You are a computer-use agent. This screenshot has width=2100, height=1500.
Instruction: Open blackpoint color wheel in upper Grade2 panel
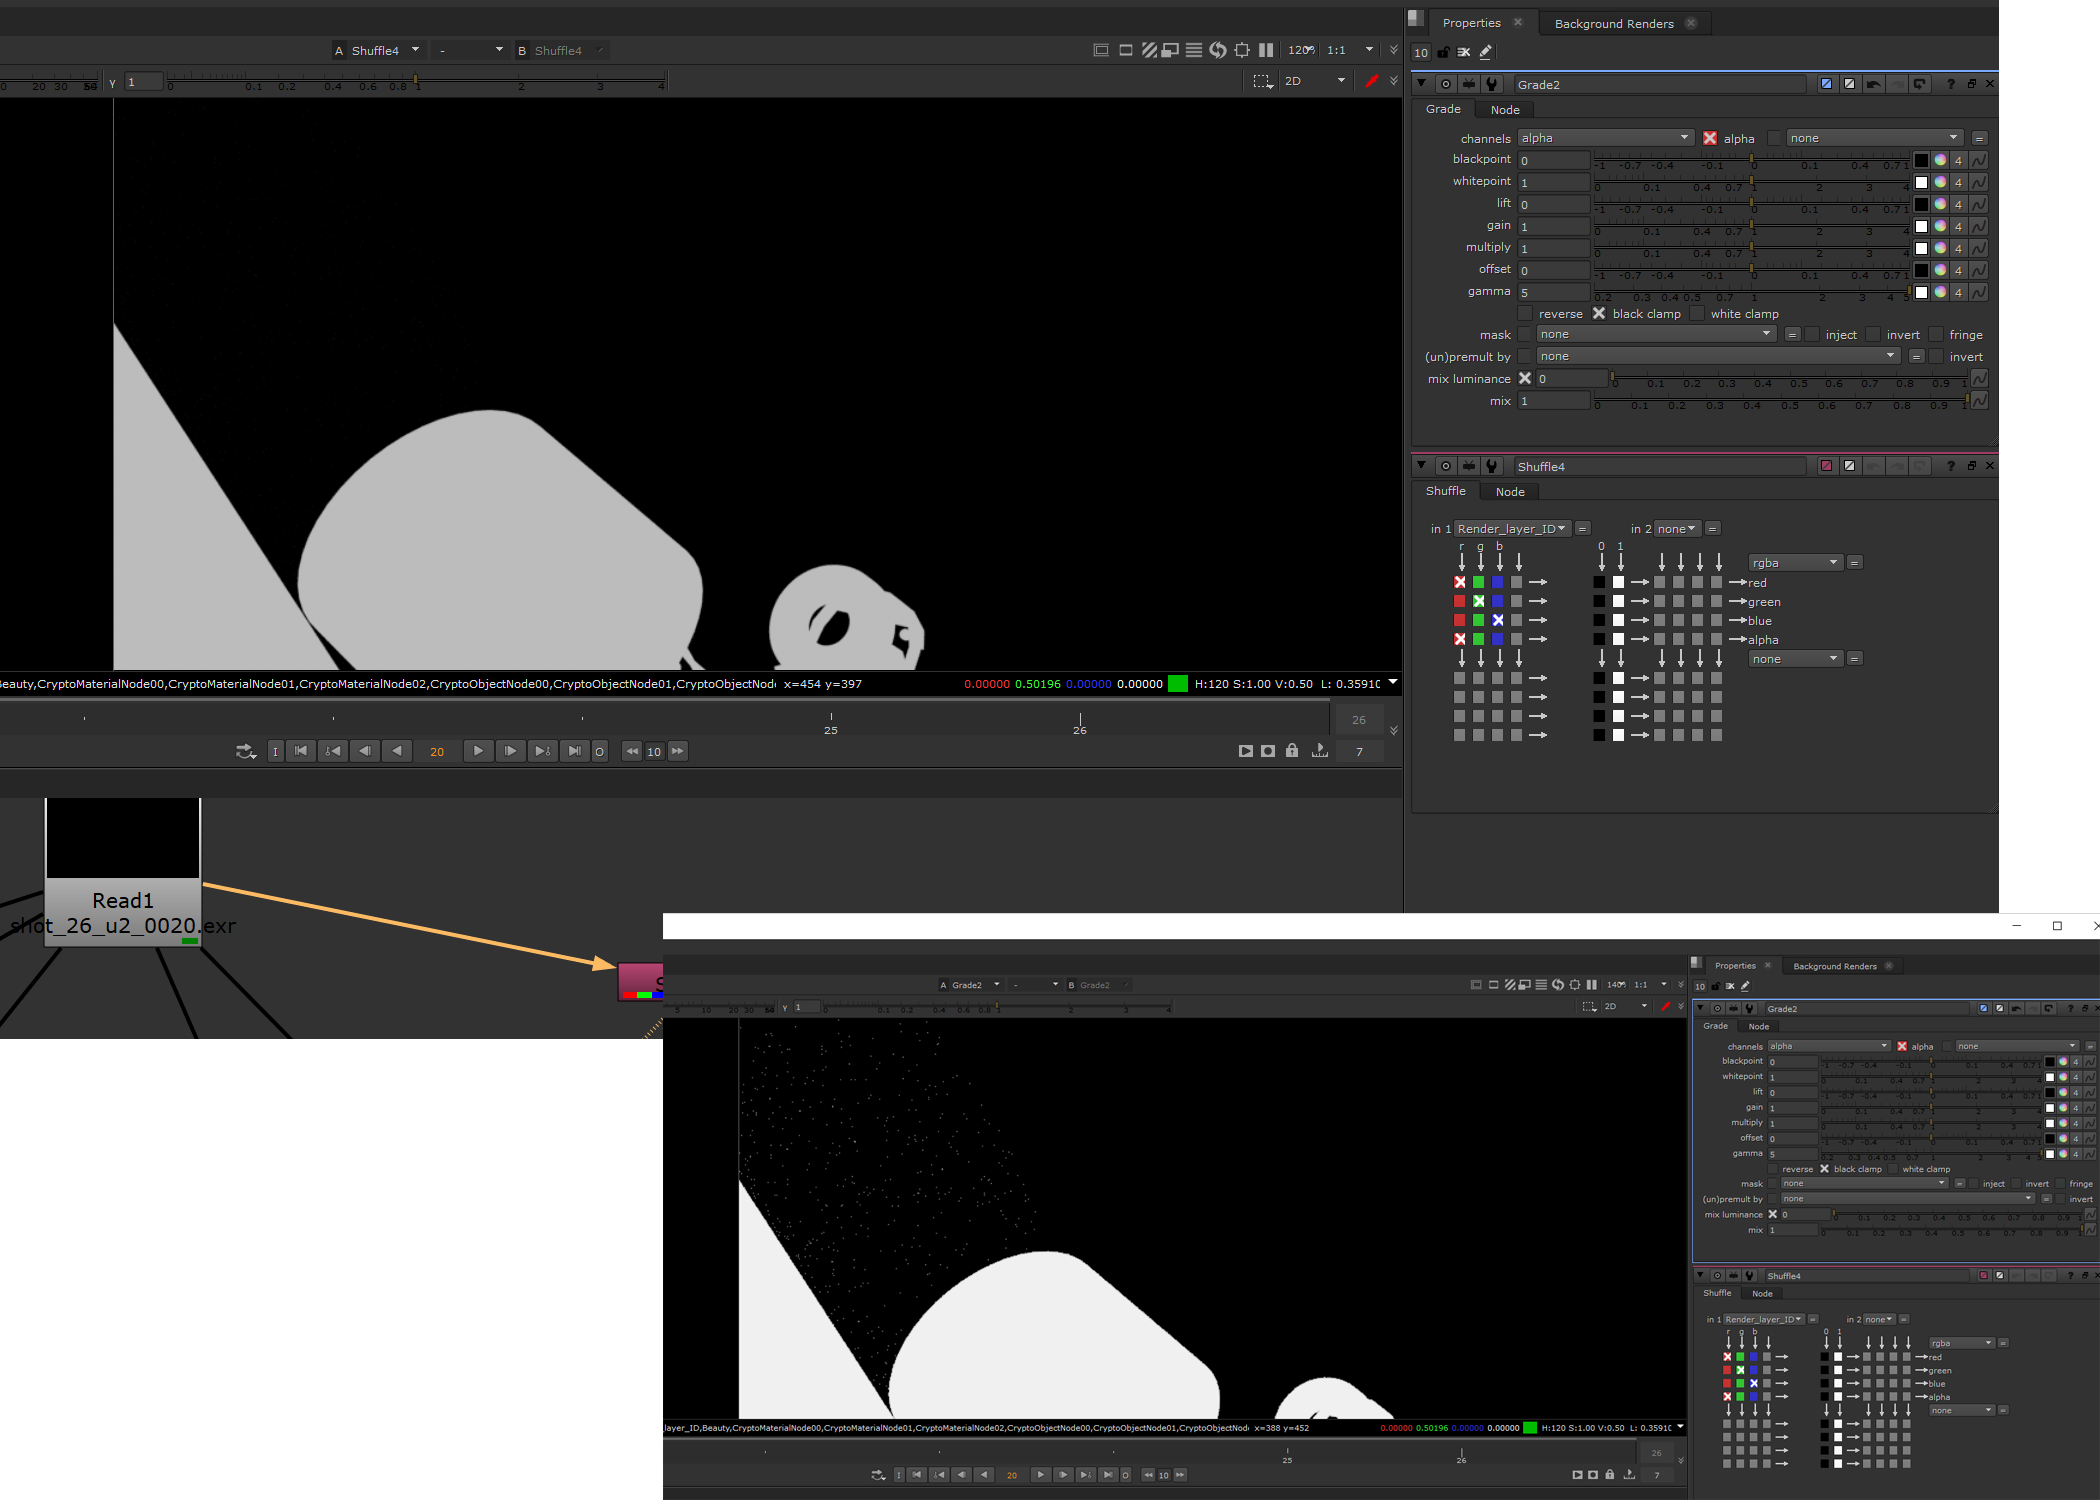1940,160
